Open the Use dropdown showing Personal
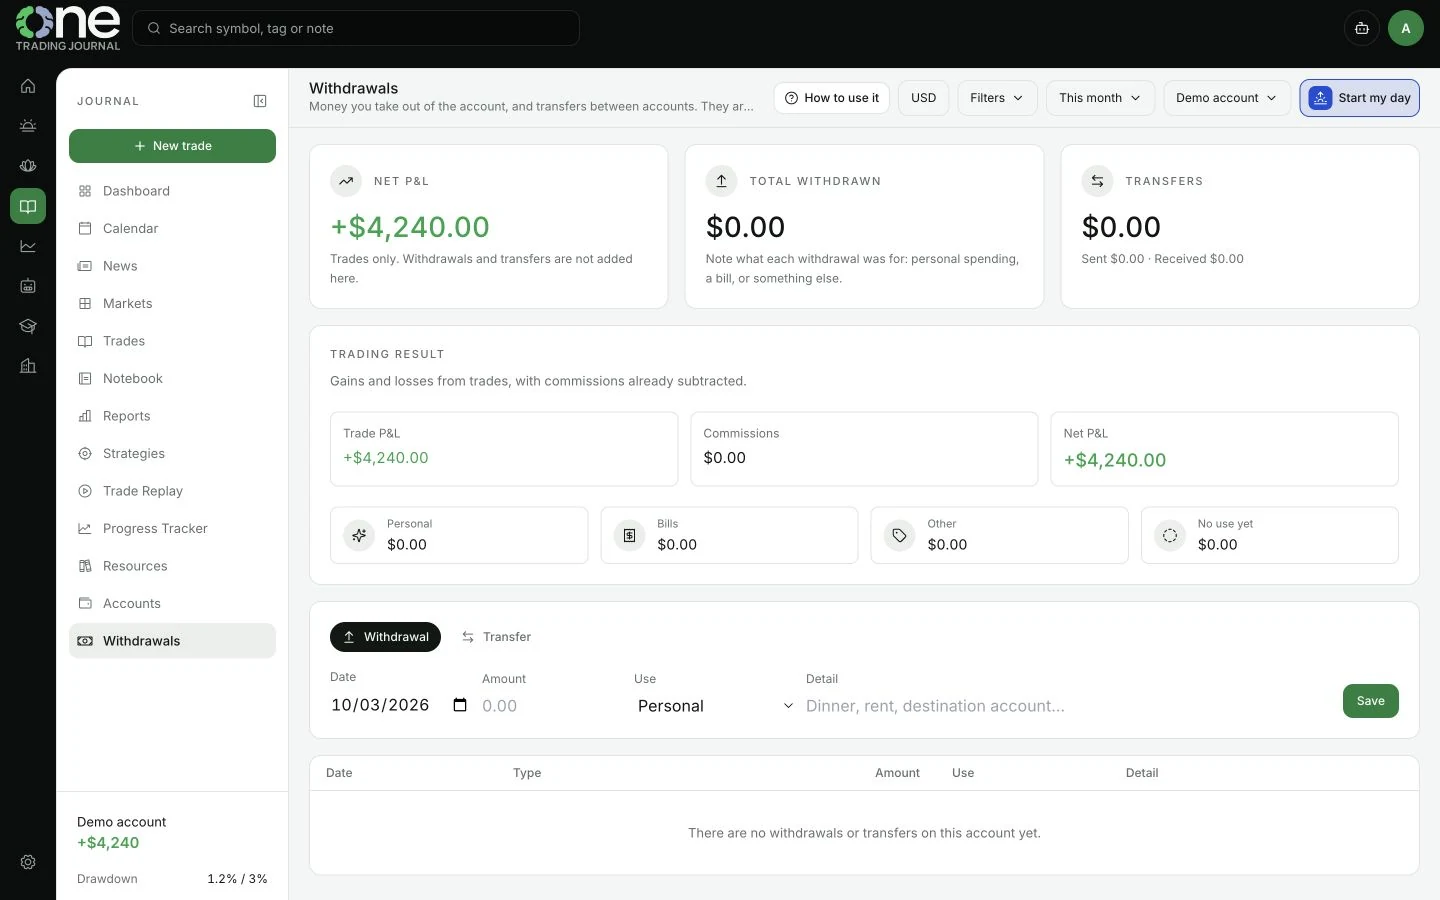This screenshot has width=1440, height=900. (x=715, y=706)
